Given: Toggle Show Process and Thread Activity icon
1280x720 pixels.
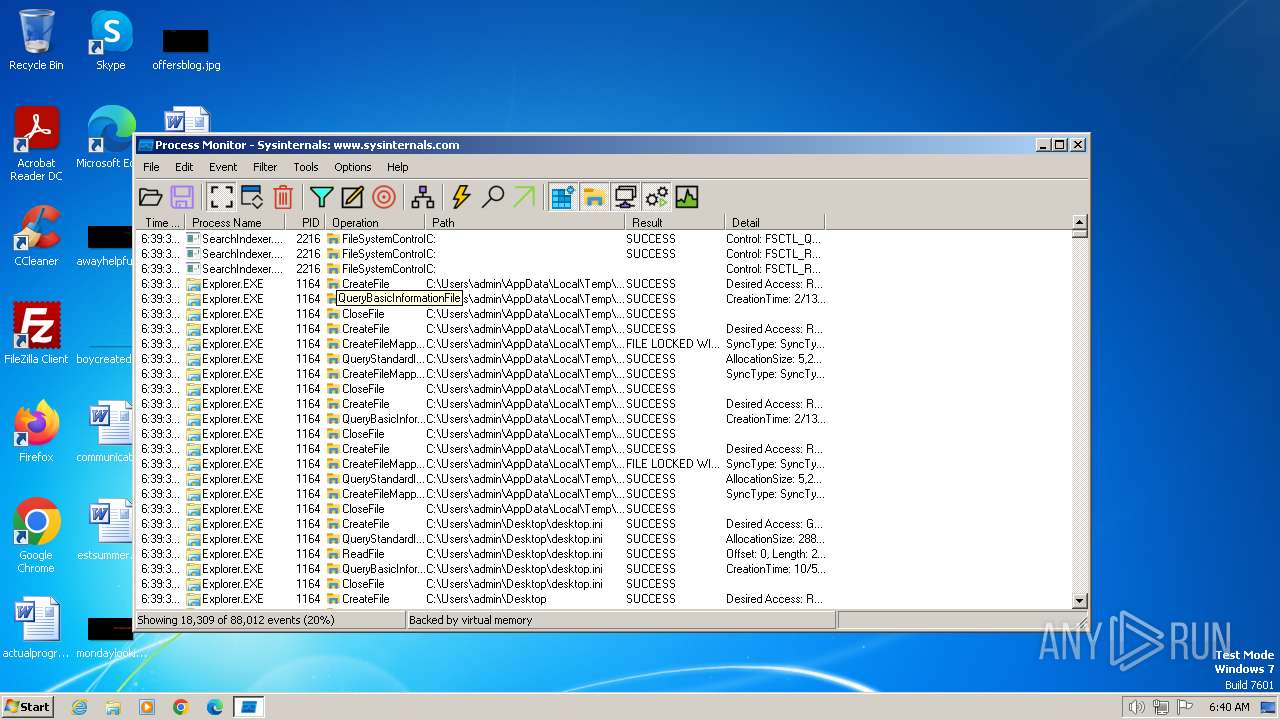Looking at the screenshot, I should point(656,197).
